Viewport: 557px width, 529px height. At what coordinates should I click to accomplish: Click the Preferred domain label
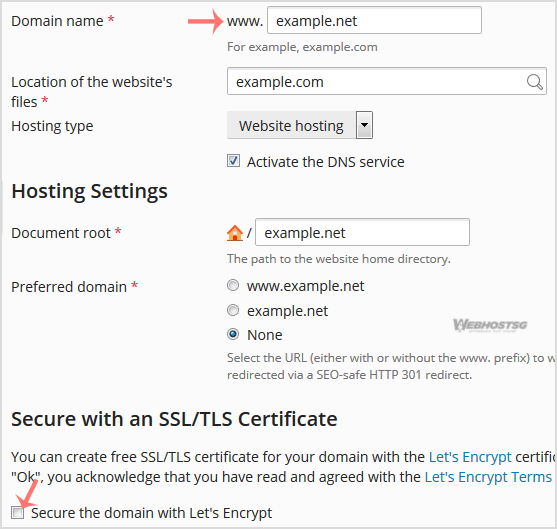[x=69, y=287]
